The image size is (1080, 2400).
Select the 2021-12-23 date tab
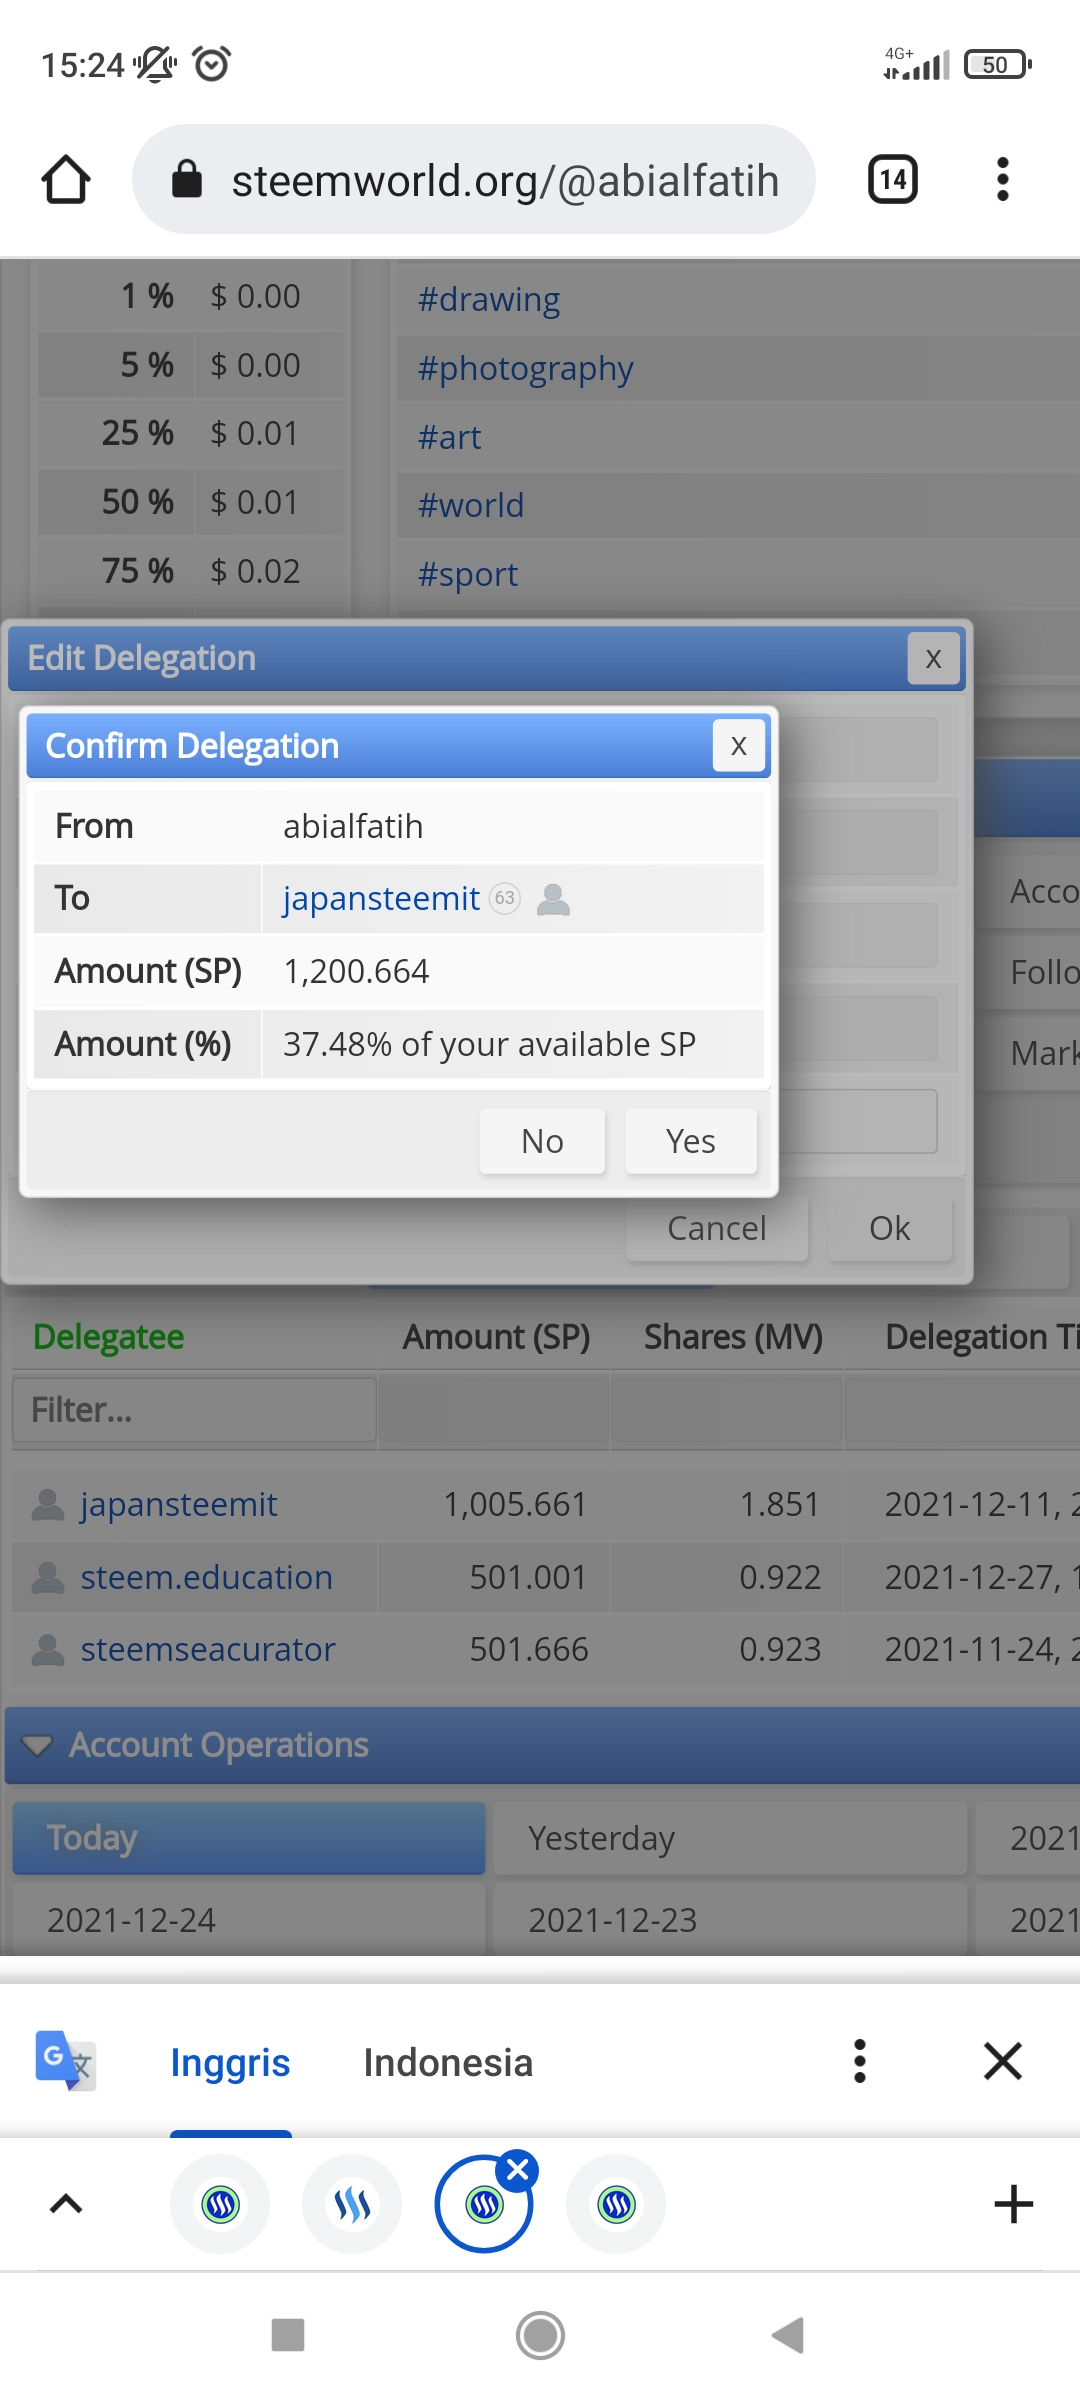click(x=731, y=1920)
